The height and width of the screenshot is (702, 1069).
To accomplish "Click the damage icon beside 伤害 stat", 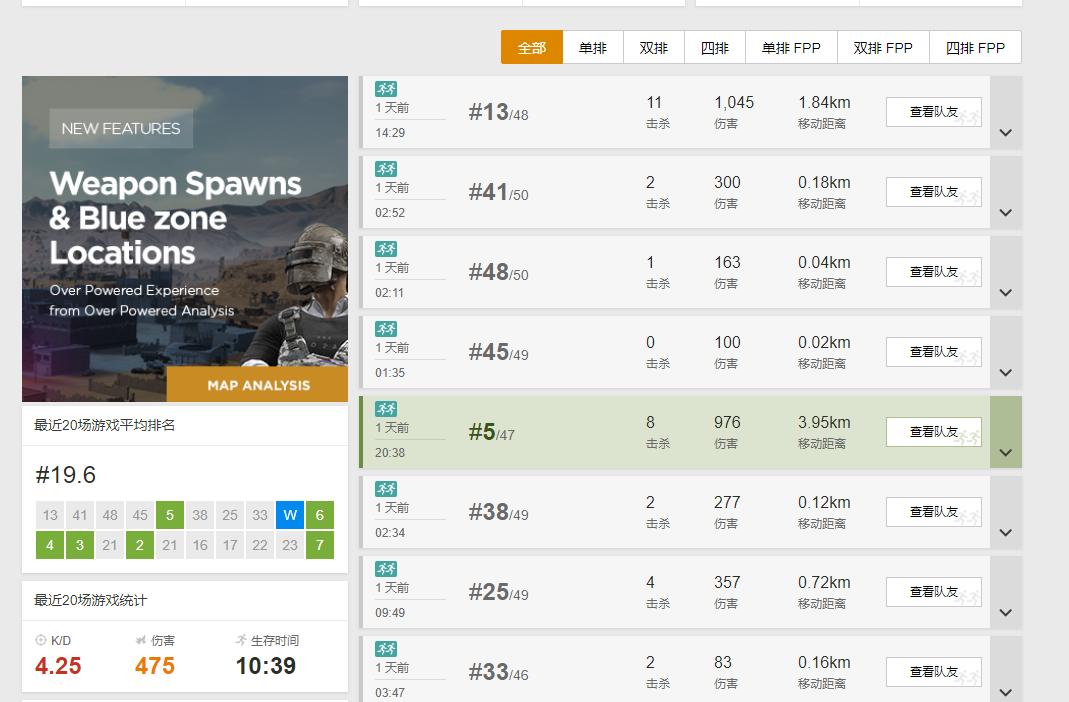I will point(141,640).
